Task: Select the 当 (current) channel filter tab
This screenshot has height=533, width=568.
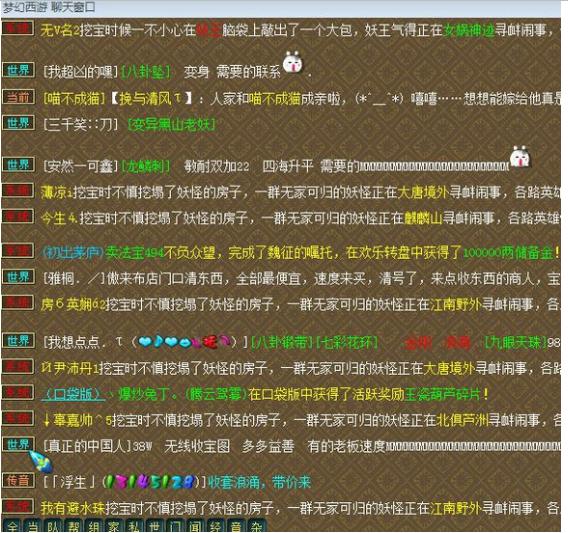Action: pyautogui.click(x=33, y=526)
